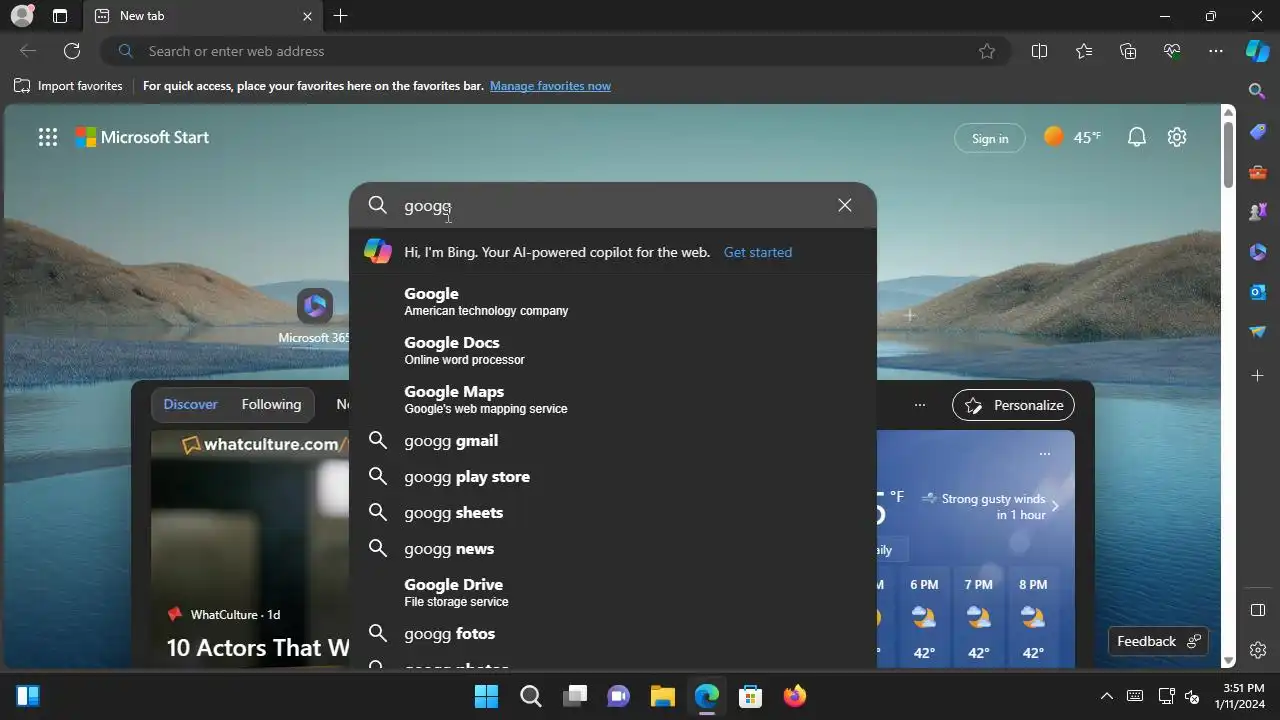Image resolution: width=1280 pixels, height=720 pixels.
Task: Open sidebar Search icon
Action: (x=1258, y=91)
